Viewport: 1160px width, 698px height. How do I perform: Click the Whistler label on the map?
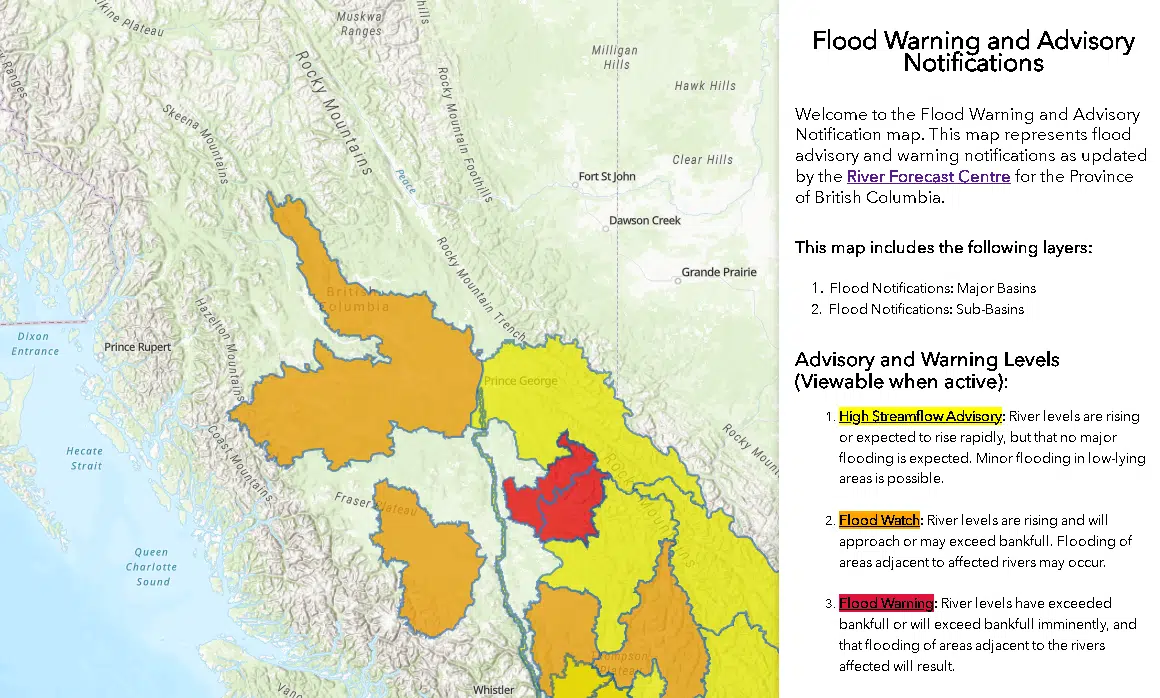493,690
